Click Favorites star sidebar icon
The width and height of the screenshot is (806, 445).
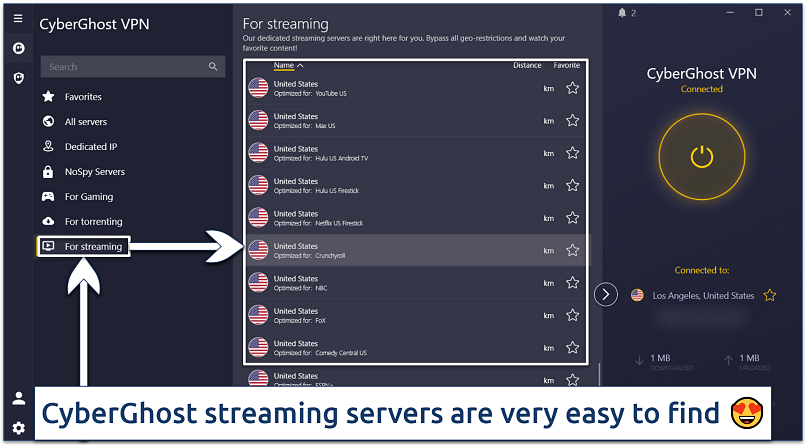click(48, 96)
